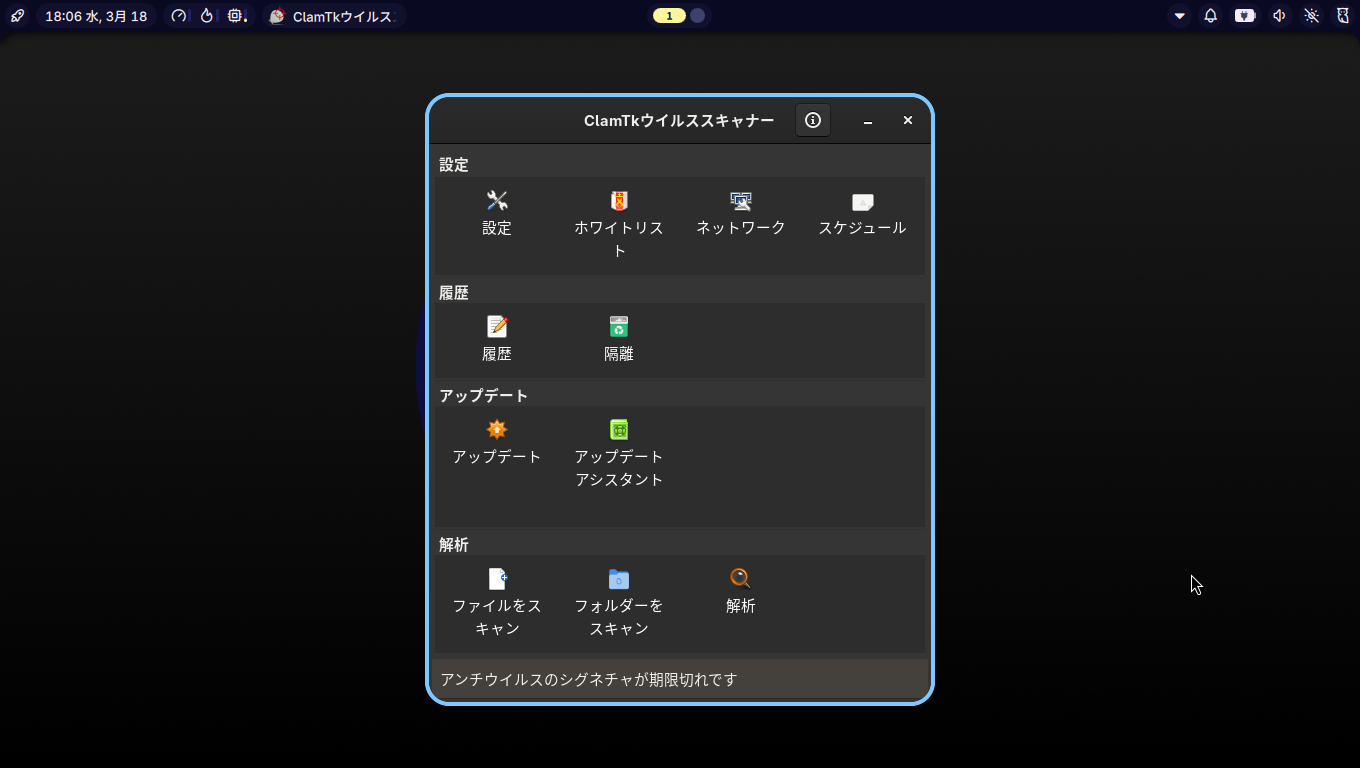Launch the アップデートアシスタント icon
Image resolution: width=1360 pixels, height=768 pixels.
[x=619, y=430]
